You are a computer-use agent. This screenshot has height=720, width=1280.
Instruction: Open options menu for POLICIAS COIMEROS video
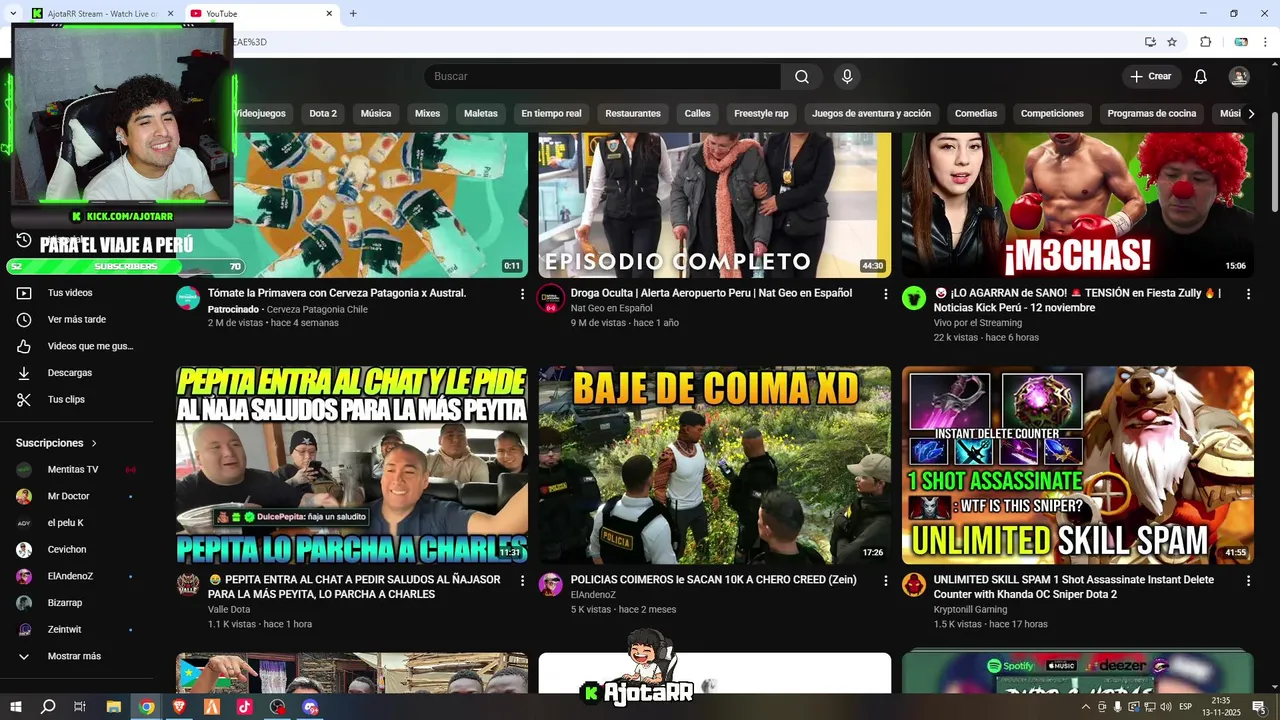pos(885,580)
